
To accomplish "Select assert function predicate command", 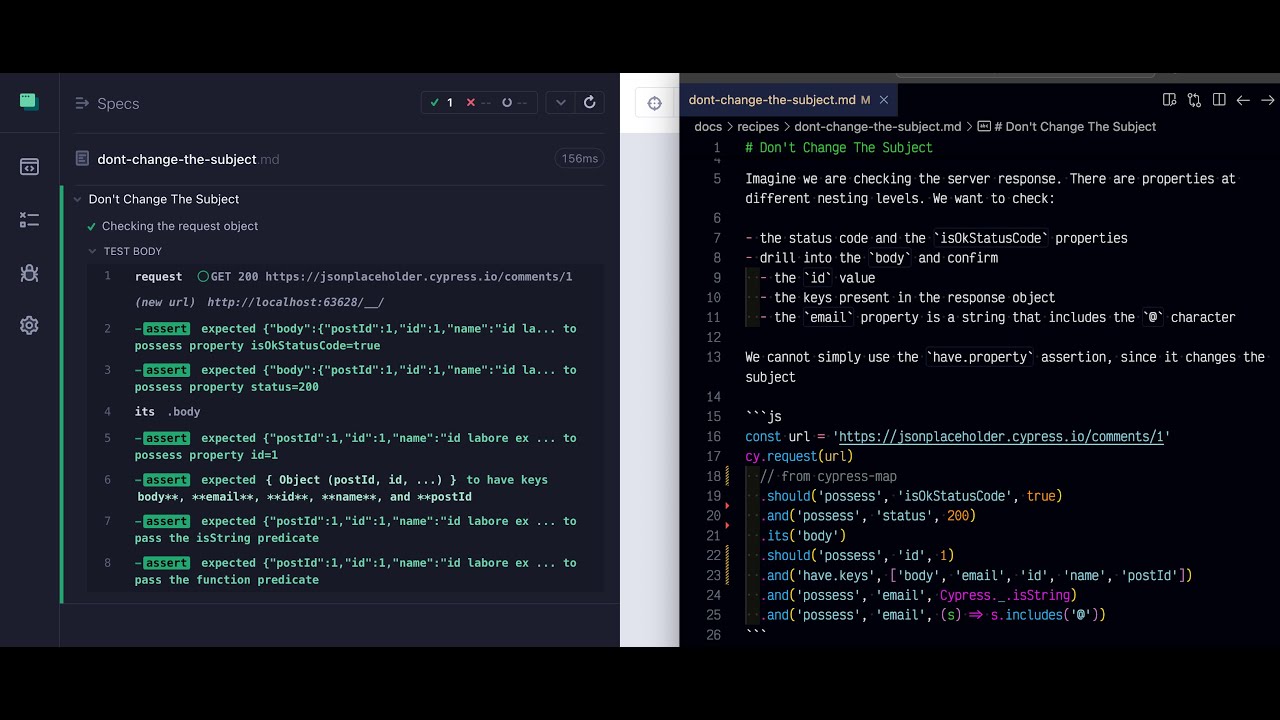I will tap(345, 571).
